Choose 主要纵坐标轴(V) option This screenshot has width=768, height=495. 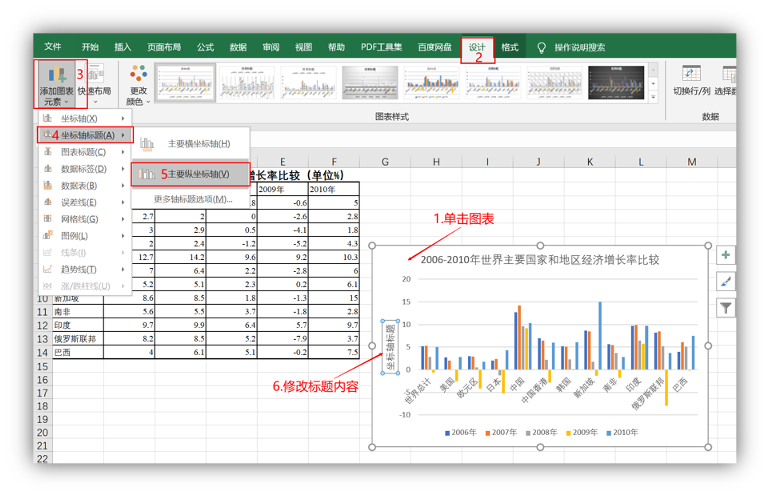[191, 174]
